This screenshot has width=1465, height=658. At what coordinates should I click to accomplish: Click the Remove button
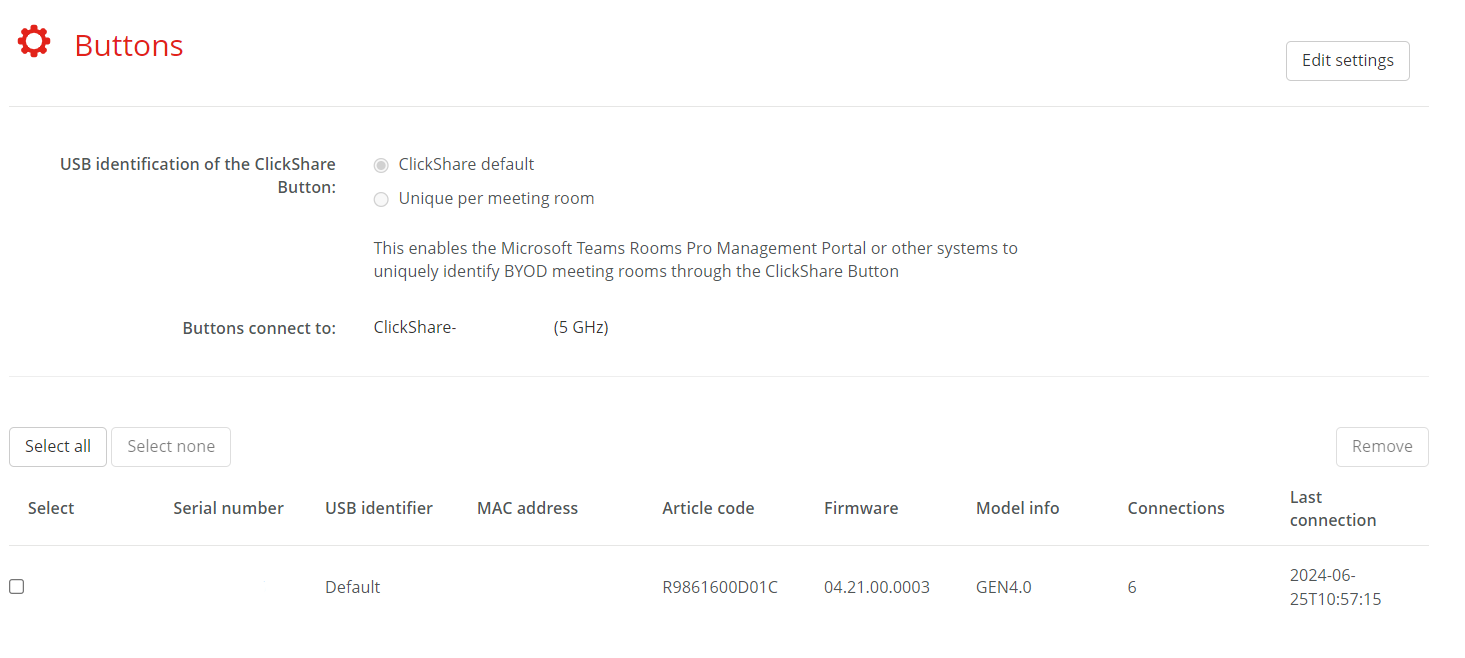point(1382,447)
